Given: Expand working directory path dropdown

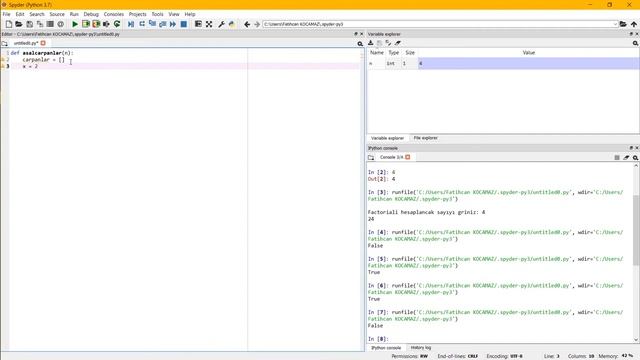Looking at the screenshot, I should coord(615,24).
